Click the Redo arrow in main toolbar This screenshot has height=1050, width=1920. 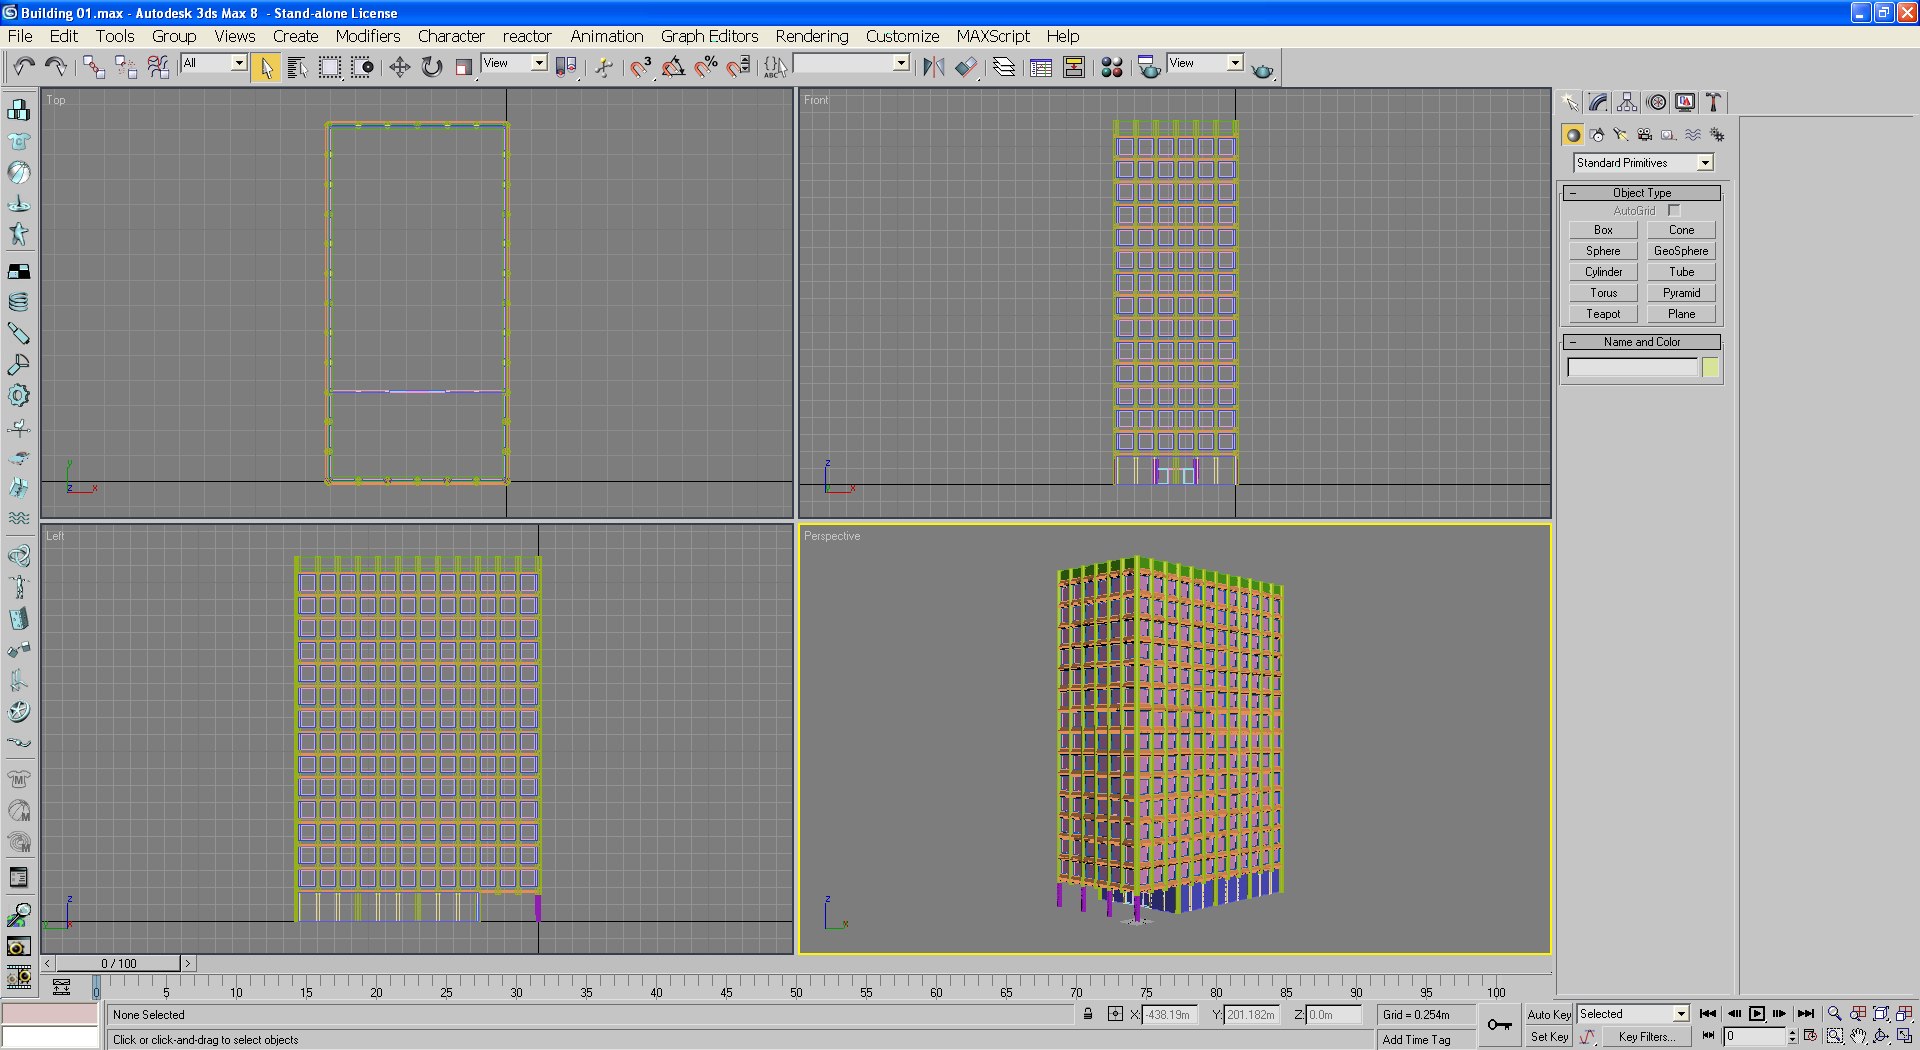(56, 67)
